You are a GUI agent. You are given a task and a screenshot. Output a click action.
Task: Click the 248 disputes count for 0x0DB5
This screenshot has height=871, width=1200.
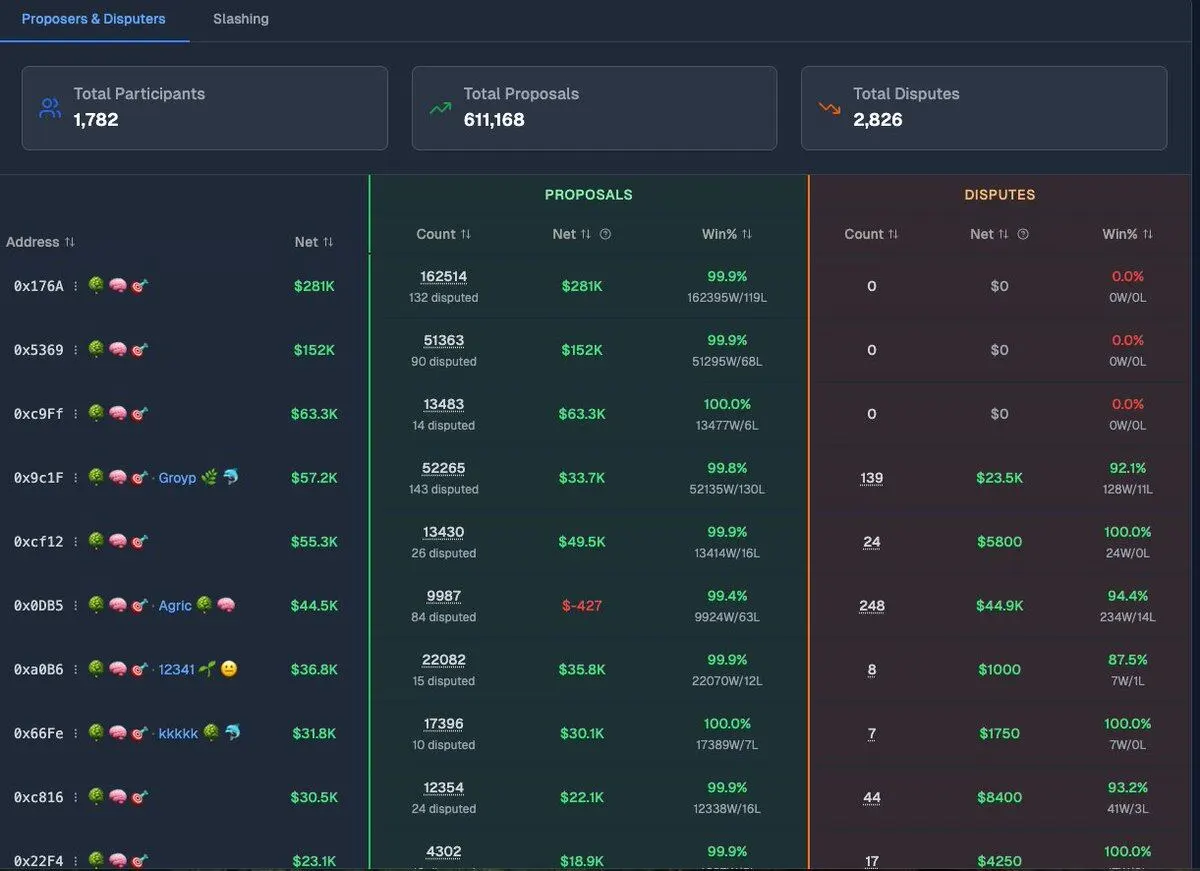871,606
